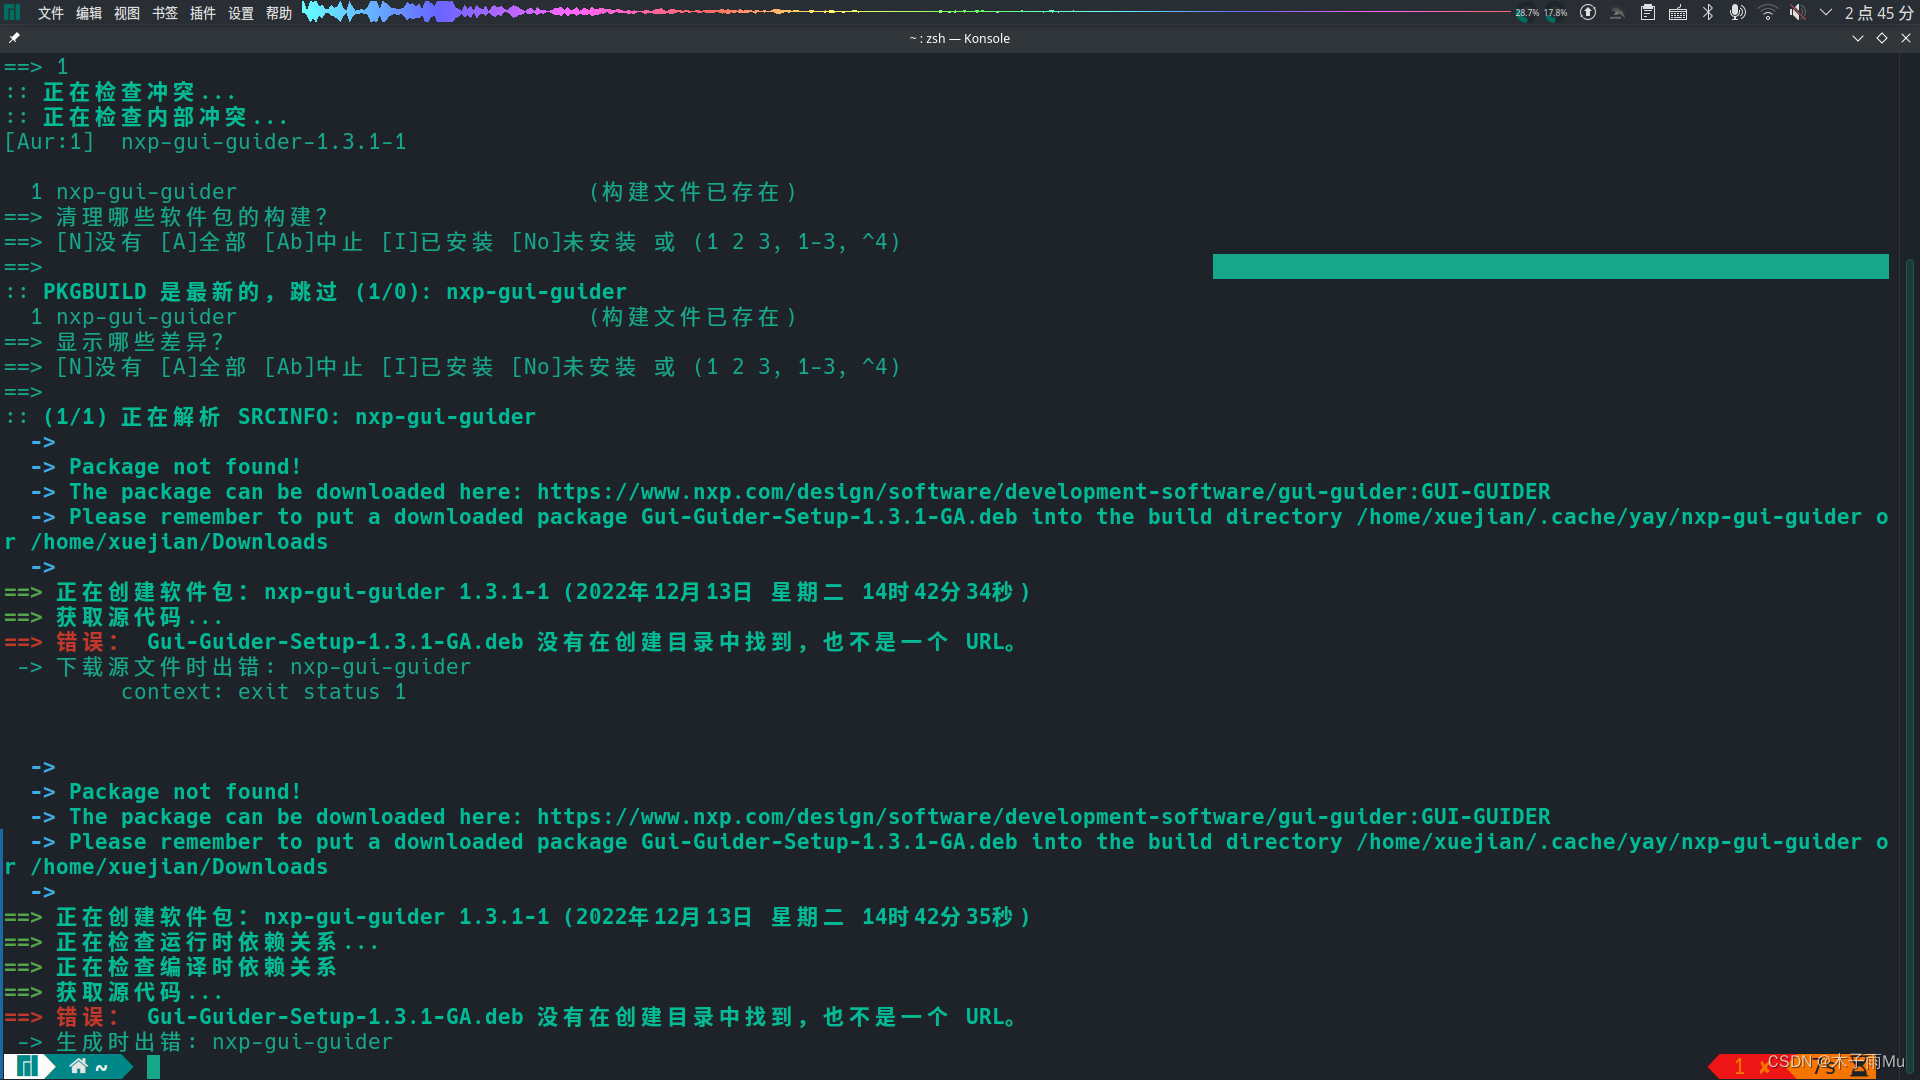The height and width of the screenshot is (1080, 1920).
Task: Open the Manjaro application launcher icon
Action: coord(12,12)
